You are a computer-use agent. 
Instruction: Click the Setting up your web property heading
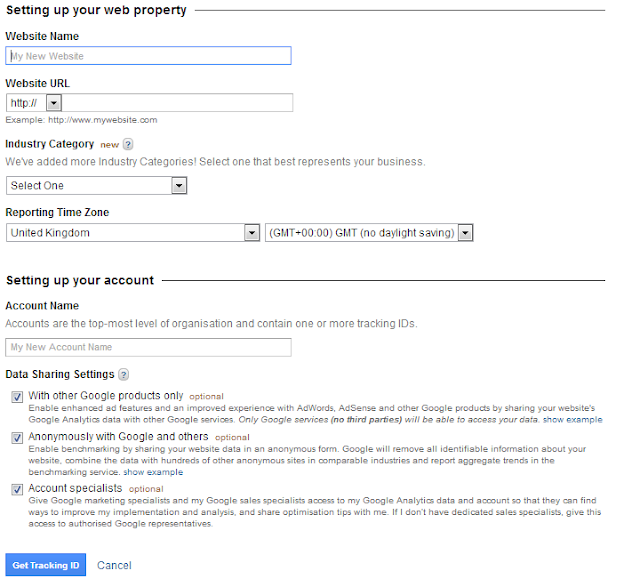click(96, 10)
